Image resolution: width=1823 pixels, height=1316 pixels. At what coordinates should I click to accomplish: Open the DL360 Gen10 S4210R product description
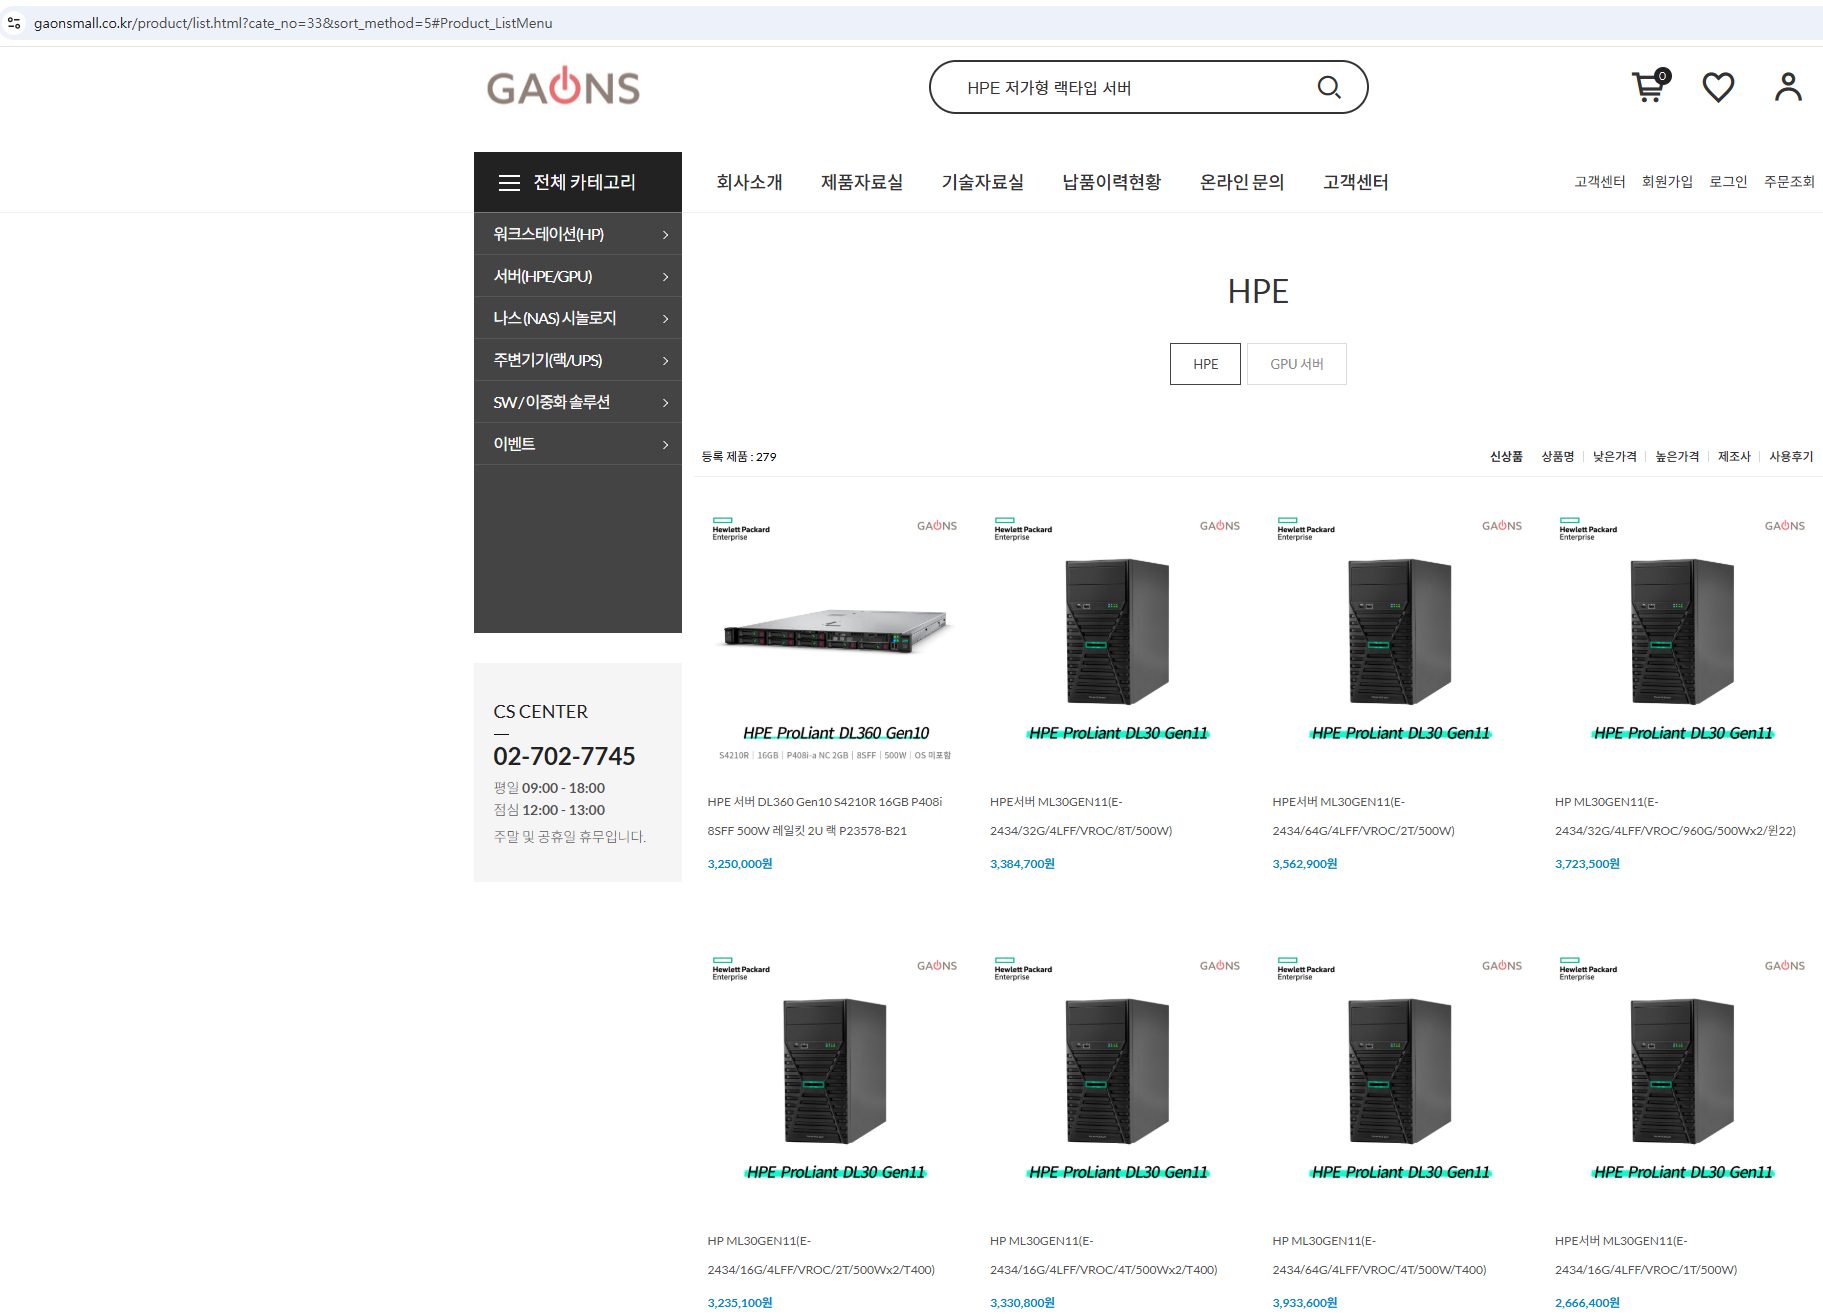point(825,816)
